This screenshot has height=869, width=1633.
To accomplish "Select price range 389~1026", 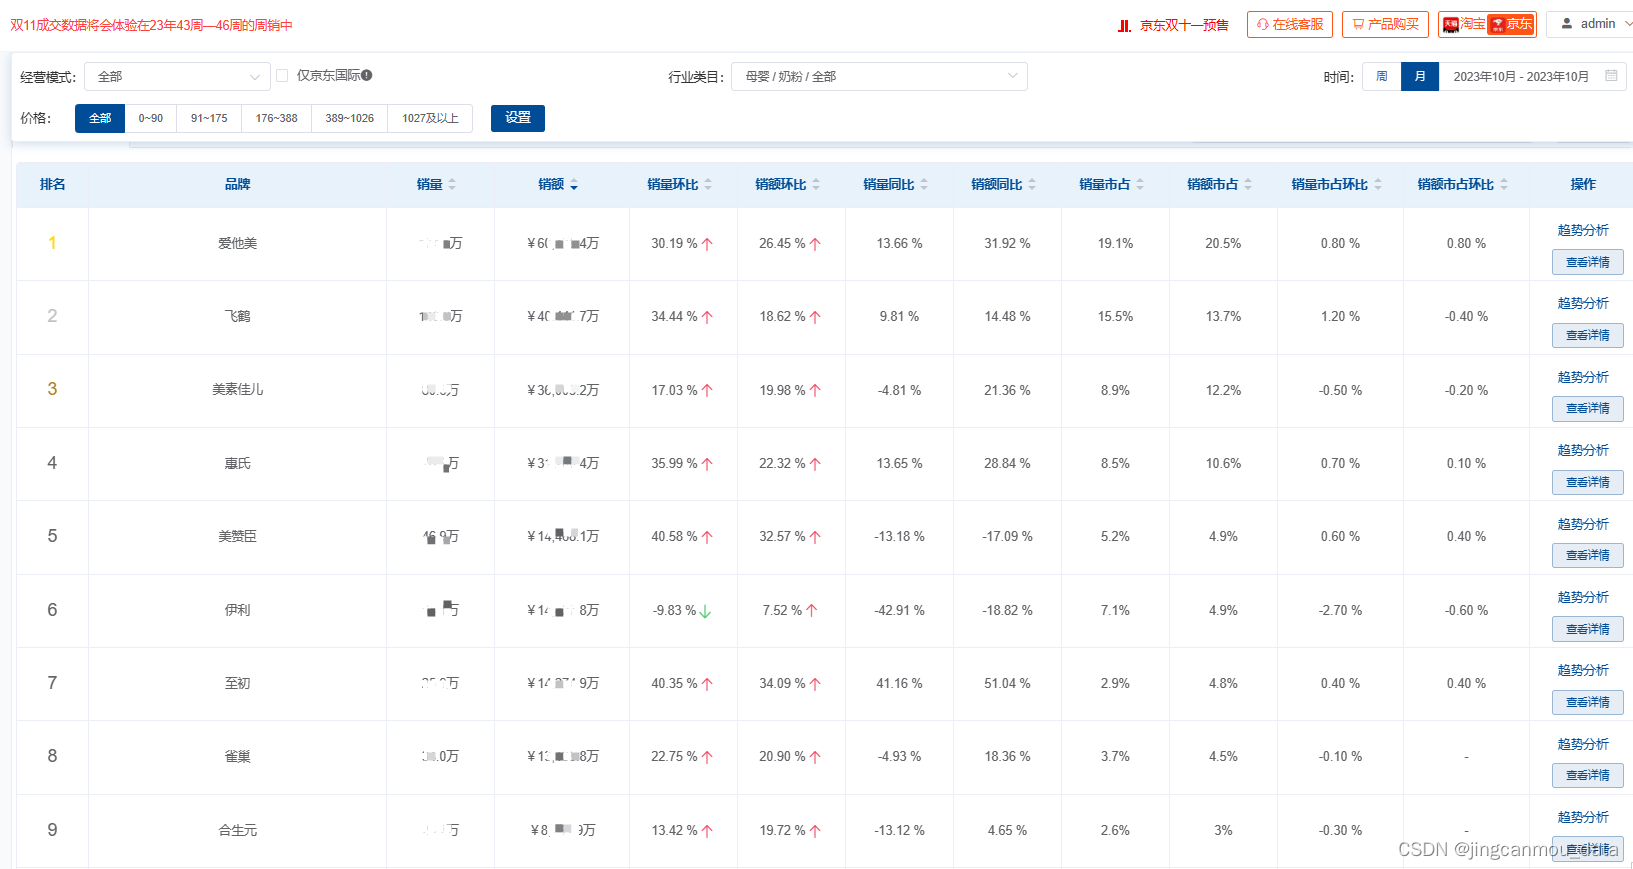I will pyautogui.click(x=349, y=118).
